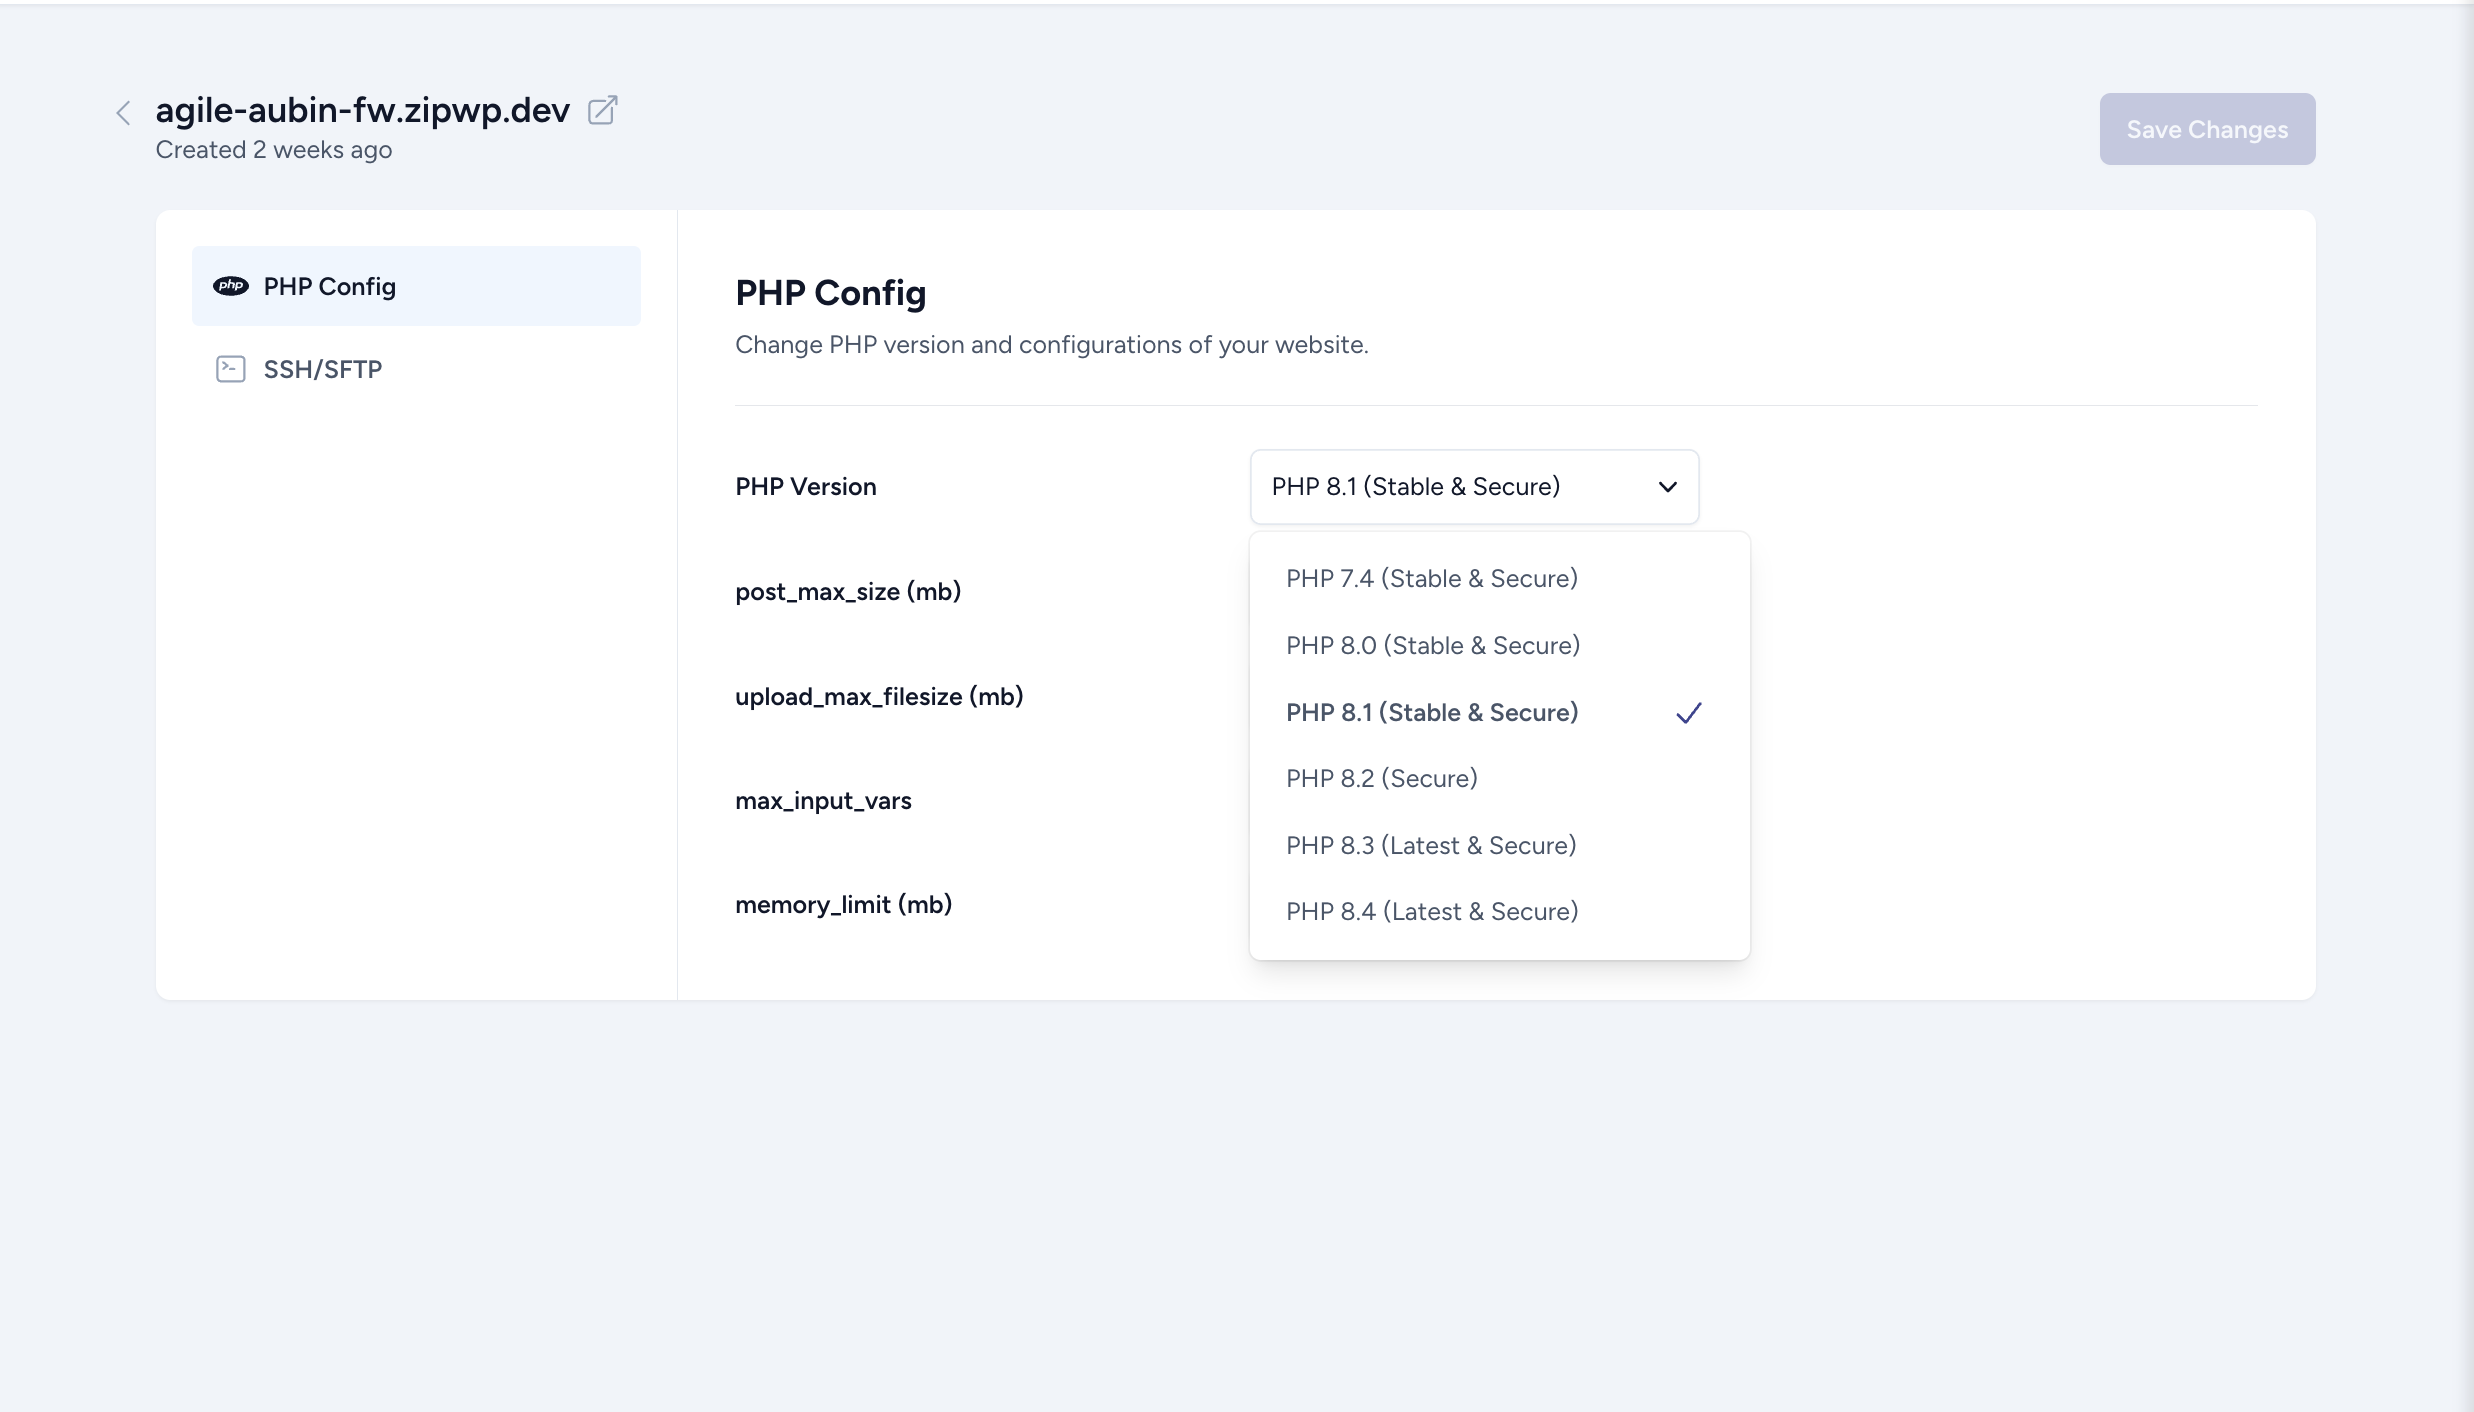Select the PHP 8.2 (Secure) option

click(1381, 779)
